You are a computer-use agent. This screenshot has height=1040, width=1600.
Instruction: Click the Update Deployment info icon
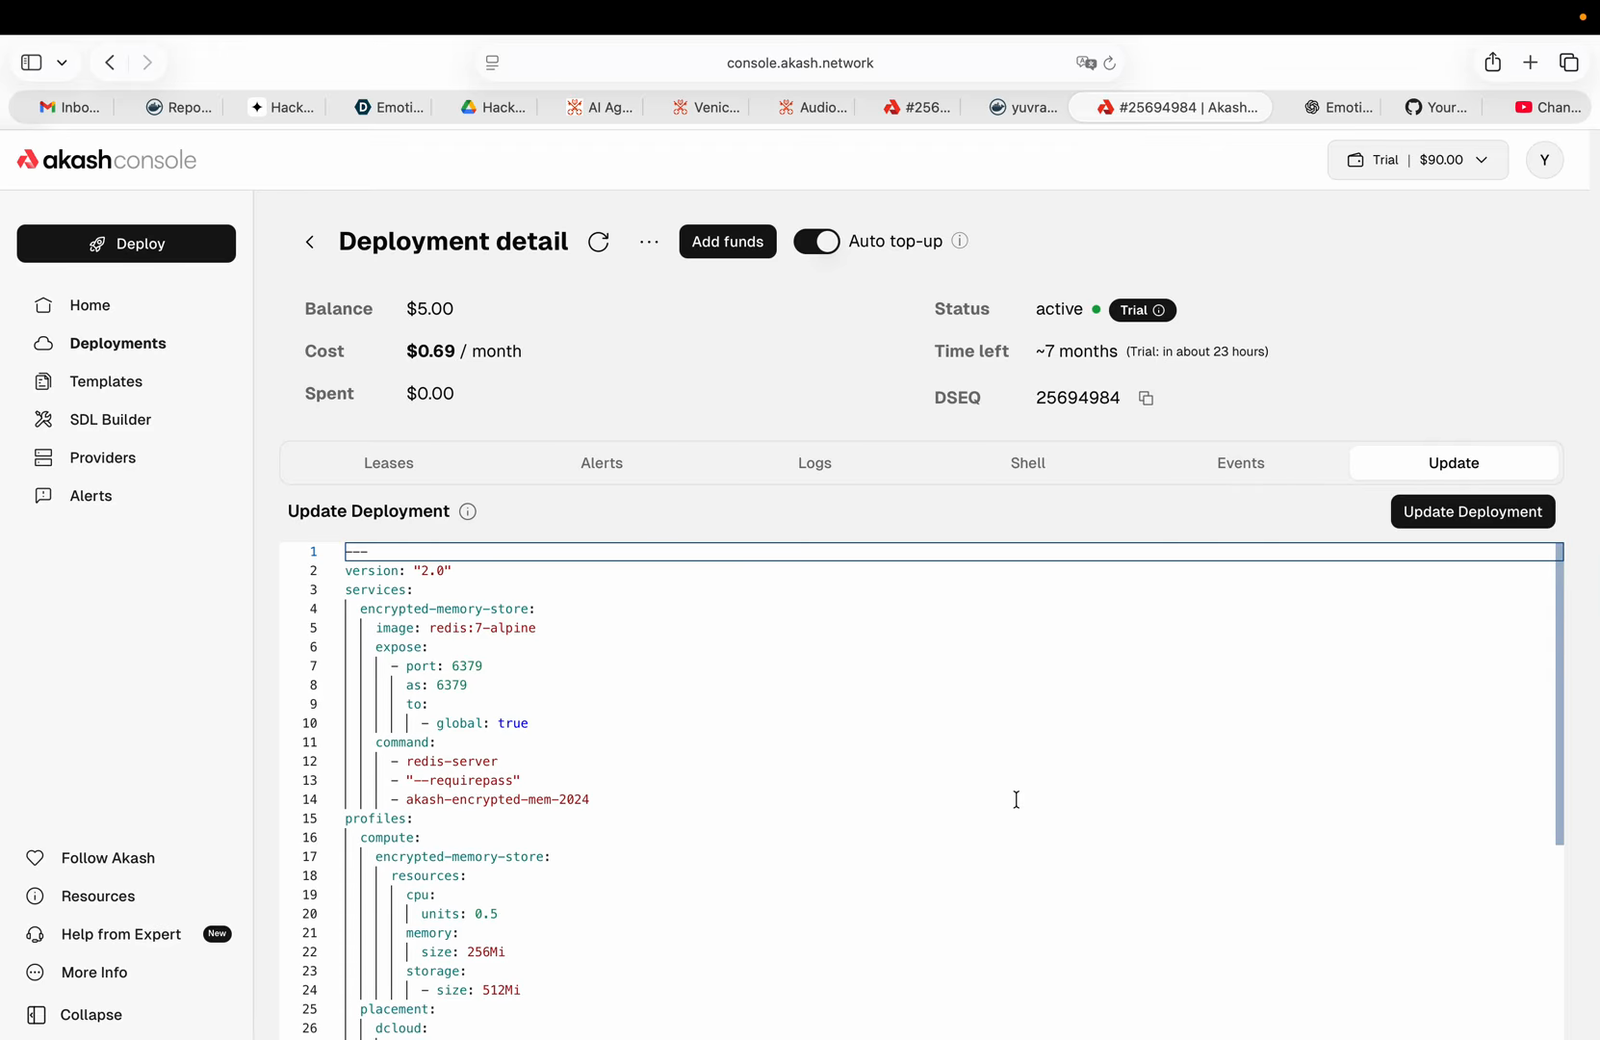click(x=467, y=512)
